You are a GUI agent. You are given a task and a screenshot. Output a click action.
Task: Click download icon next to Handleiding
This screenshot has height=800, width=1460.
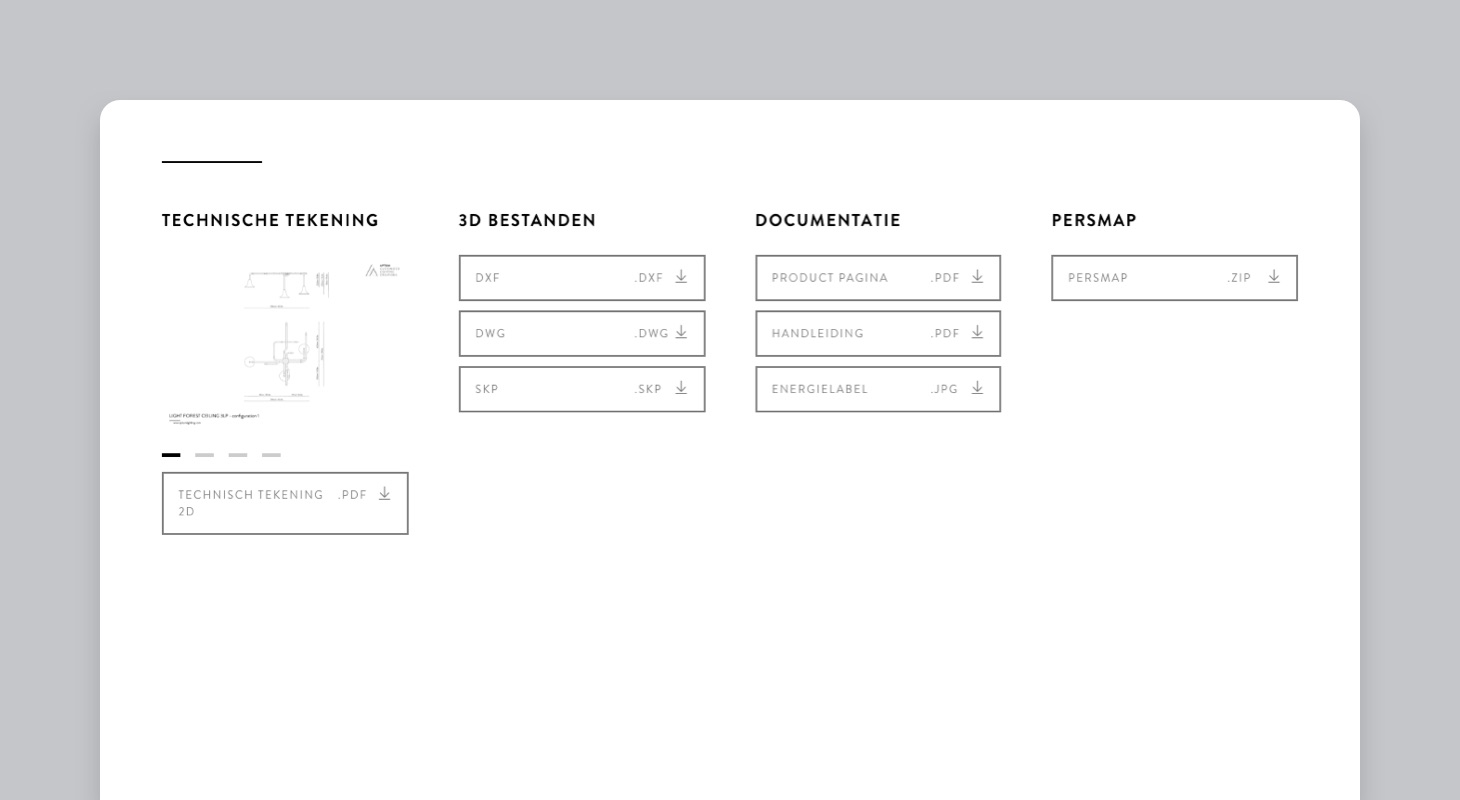tap(977, 332)
